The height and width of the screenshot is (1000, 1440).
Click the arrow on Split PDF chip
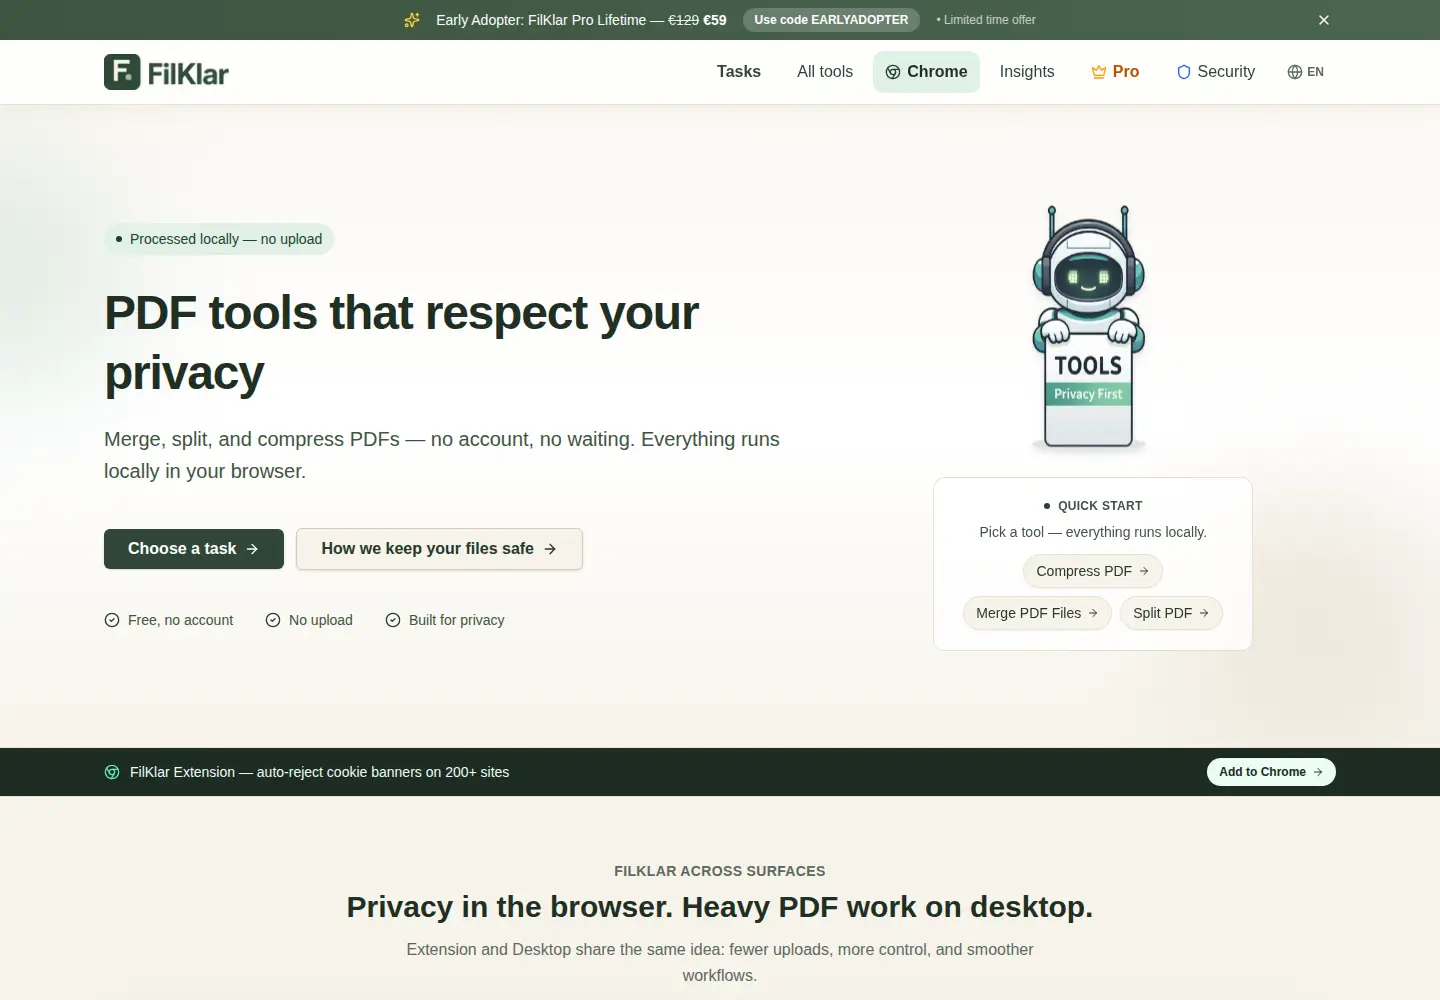click(x=1204, y=613)
